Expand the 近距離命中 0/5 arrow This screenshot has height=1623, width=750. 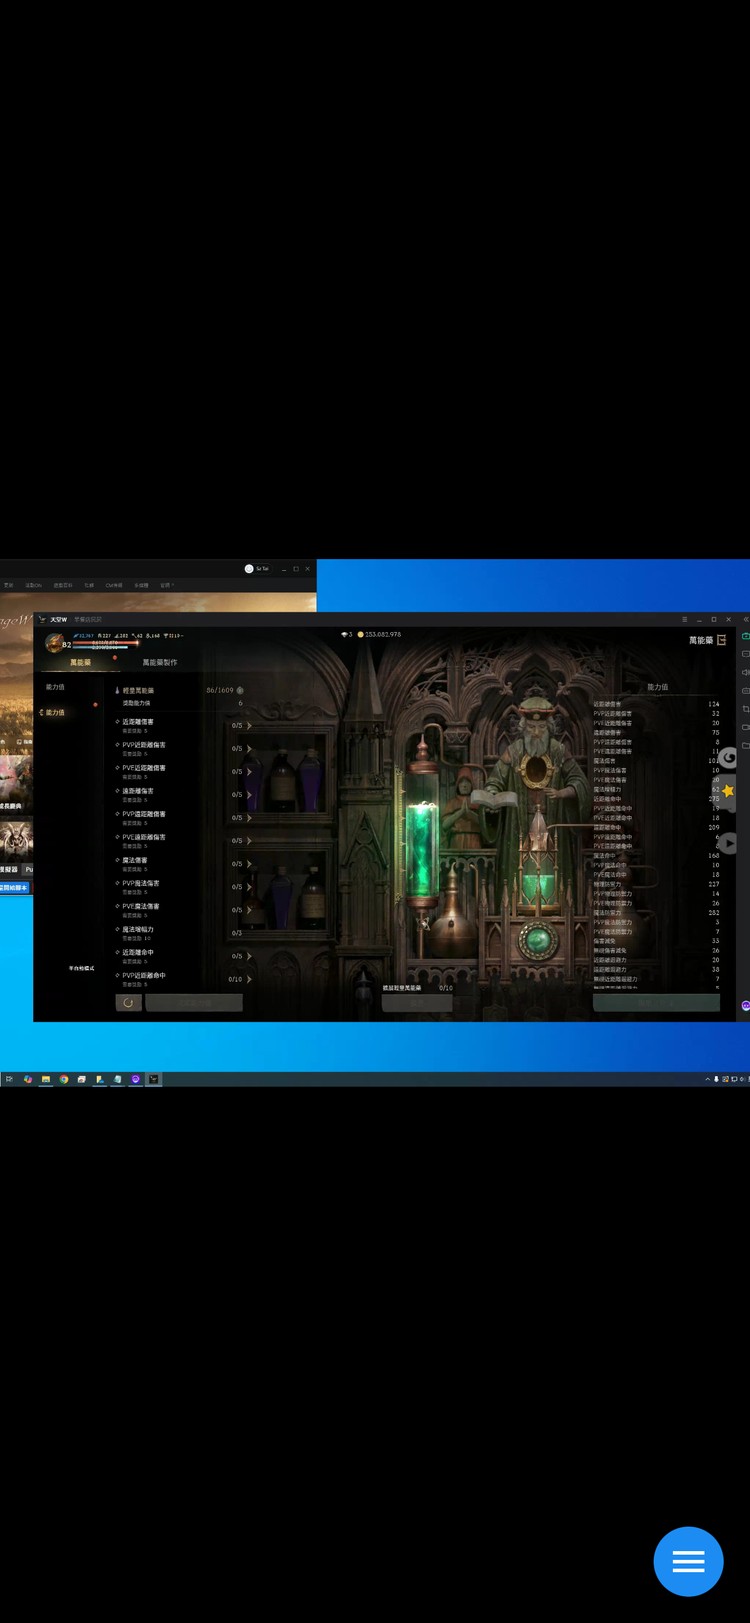pos(249,956)
